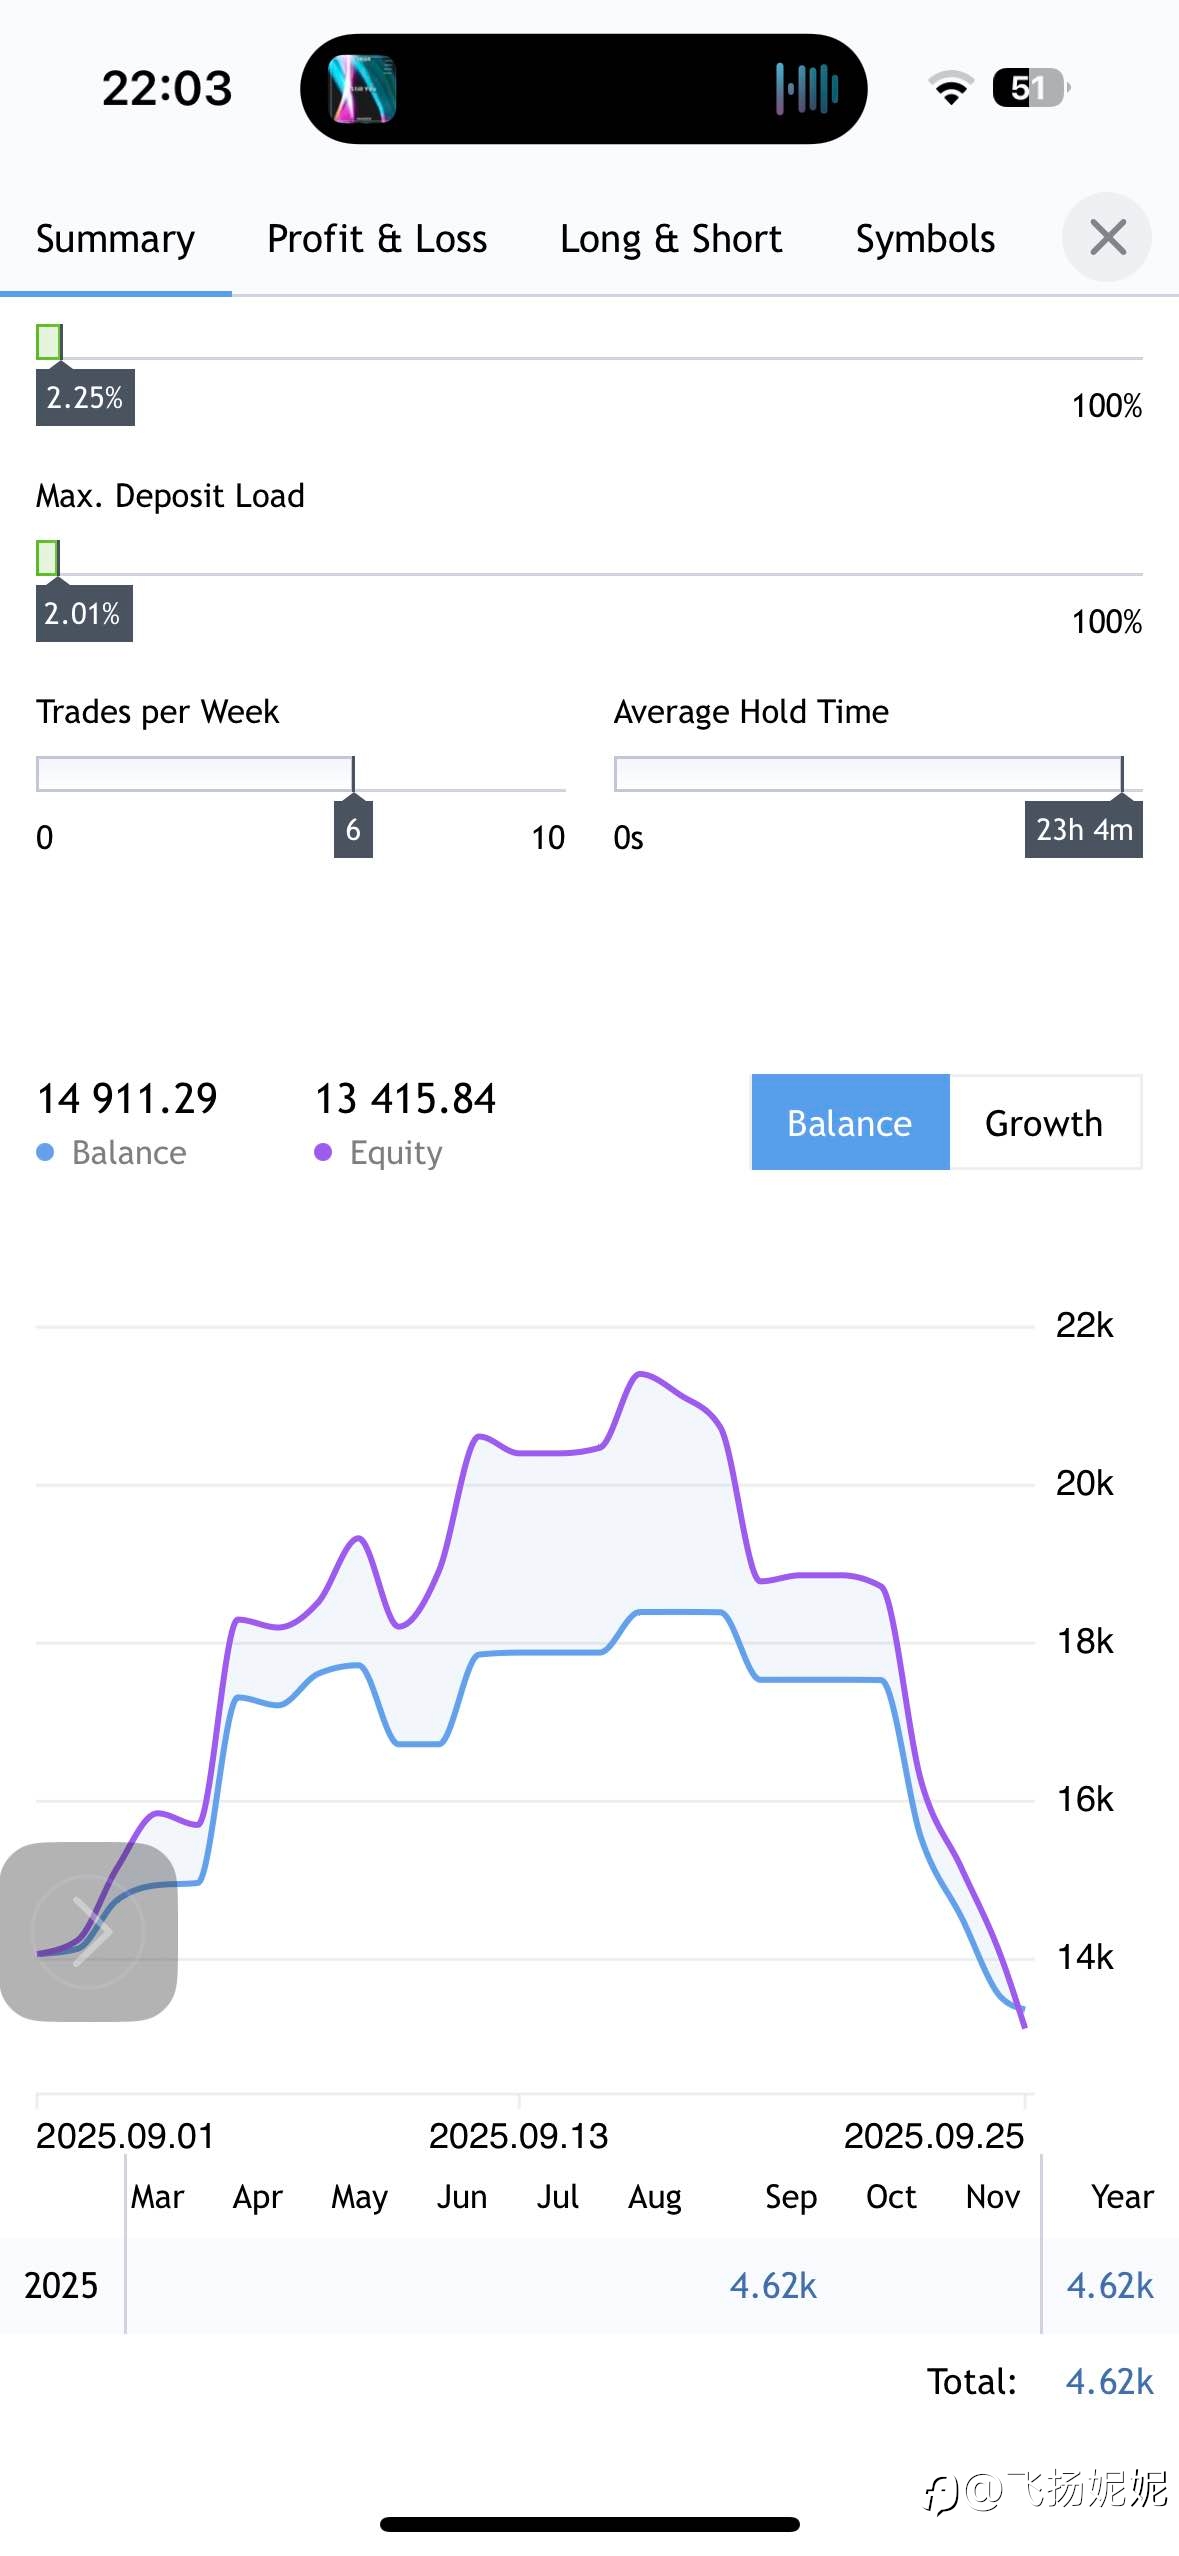Go to the Summary tab
The height and width of the screenshot is (2556, 1179).
116,239
